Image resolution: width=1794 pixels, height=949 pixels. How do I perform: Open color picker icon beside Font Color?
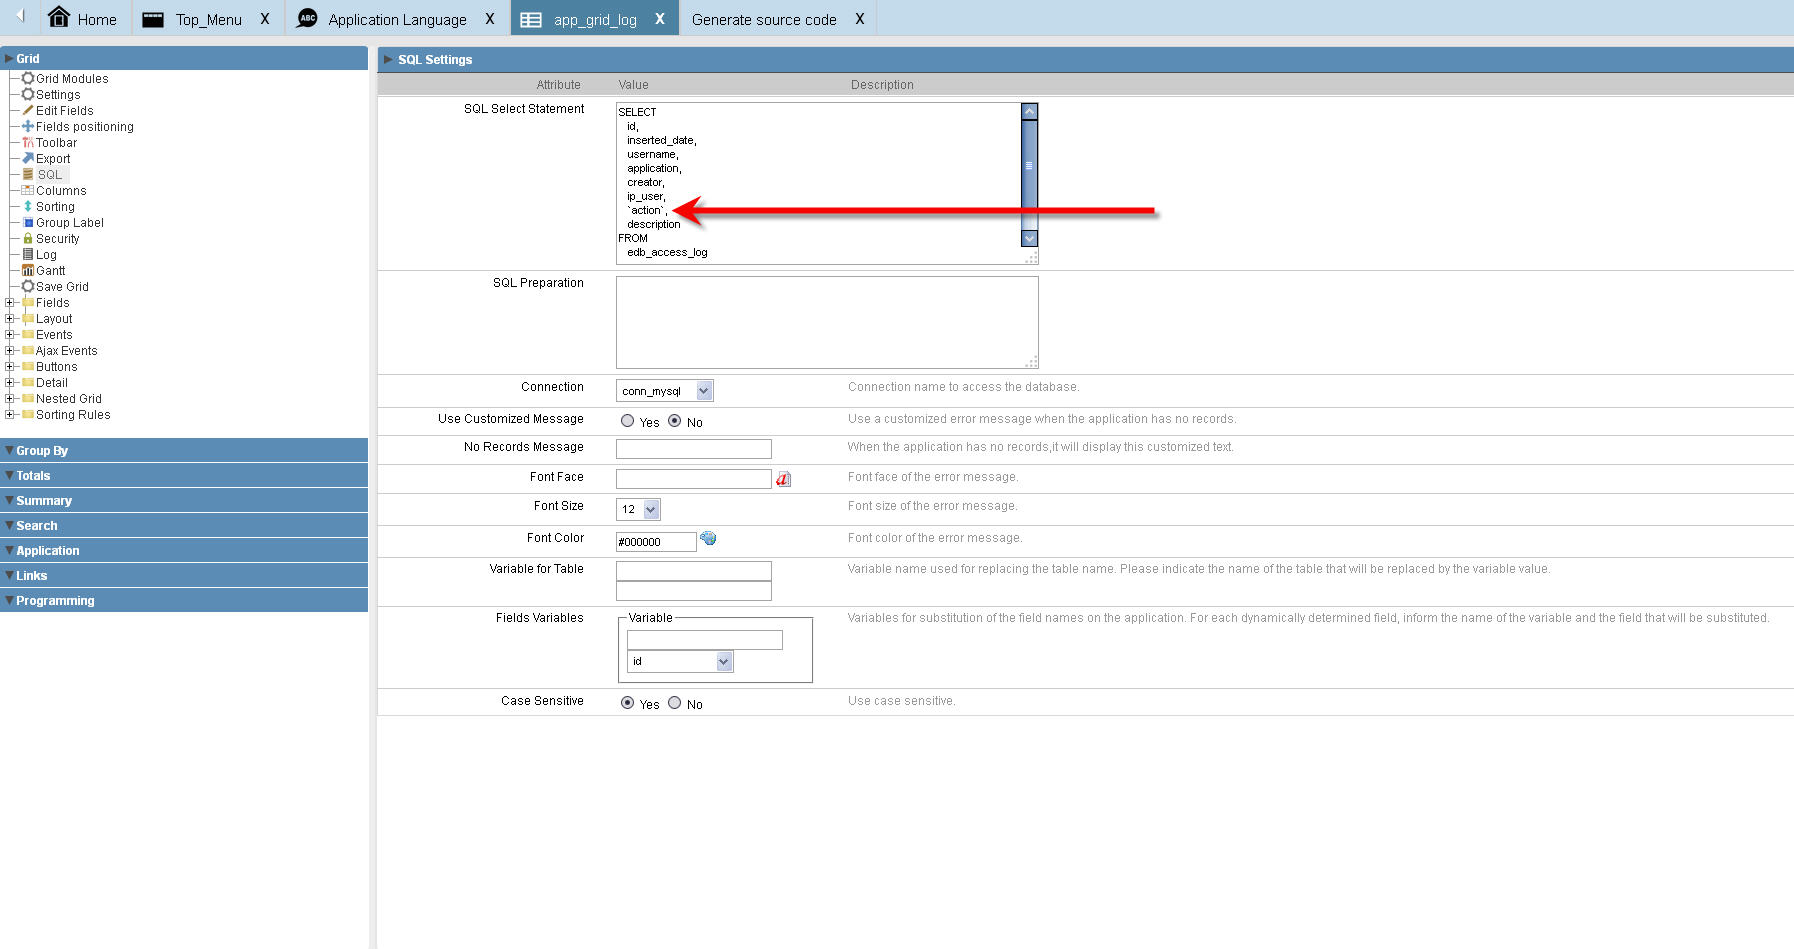click(708, 538)
